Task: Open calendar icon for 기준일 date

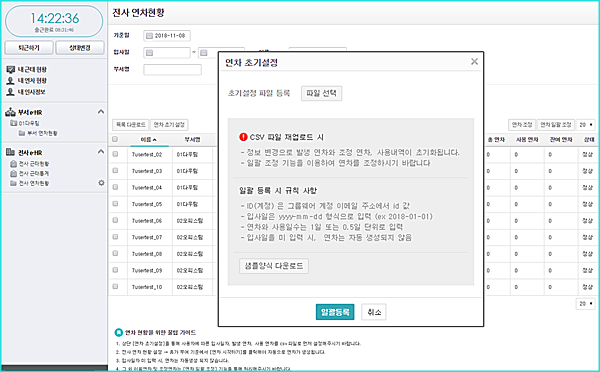Action: (149, 36)
